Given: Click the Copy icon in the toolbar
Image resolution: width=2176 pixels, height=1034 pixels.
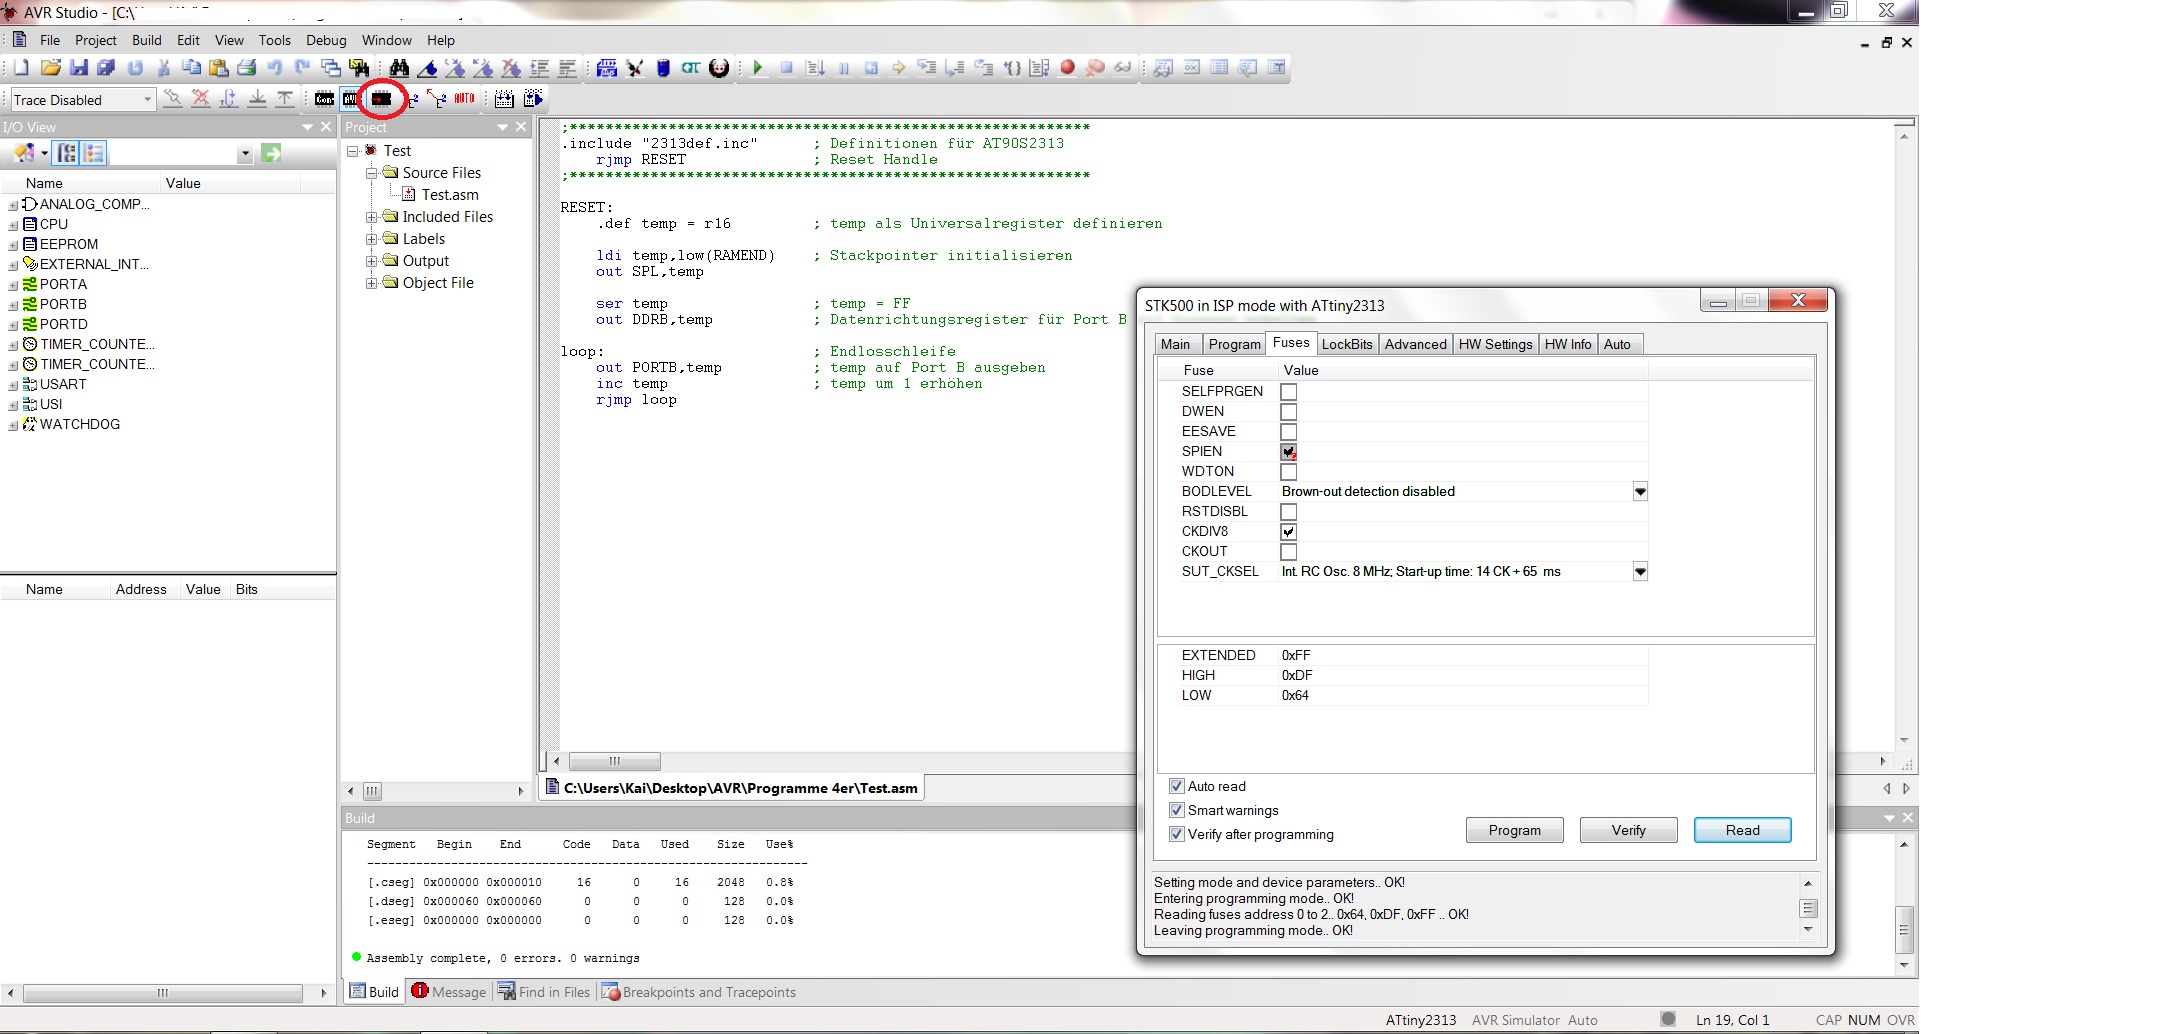Looking at the screenshot, I should [191, 67].
